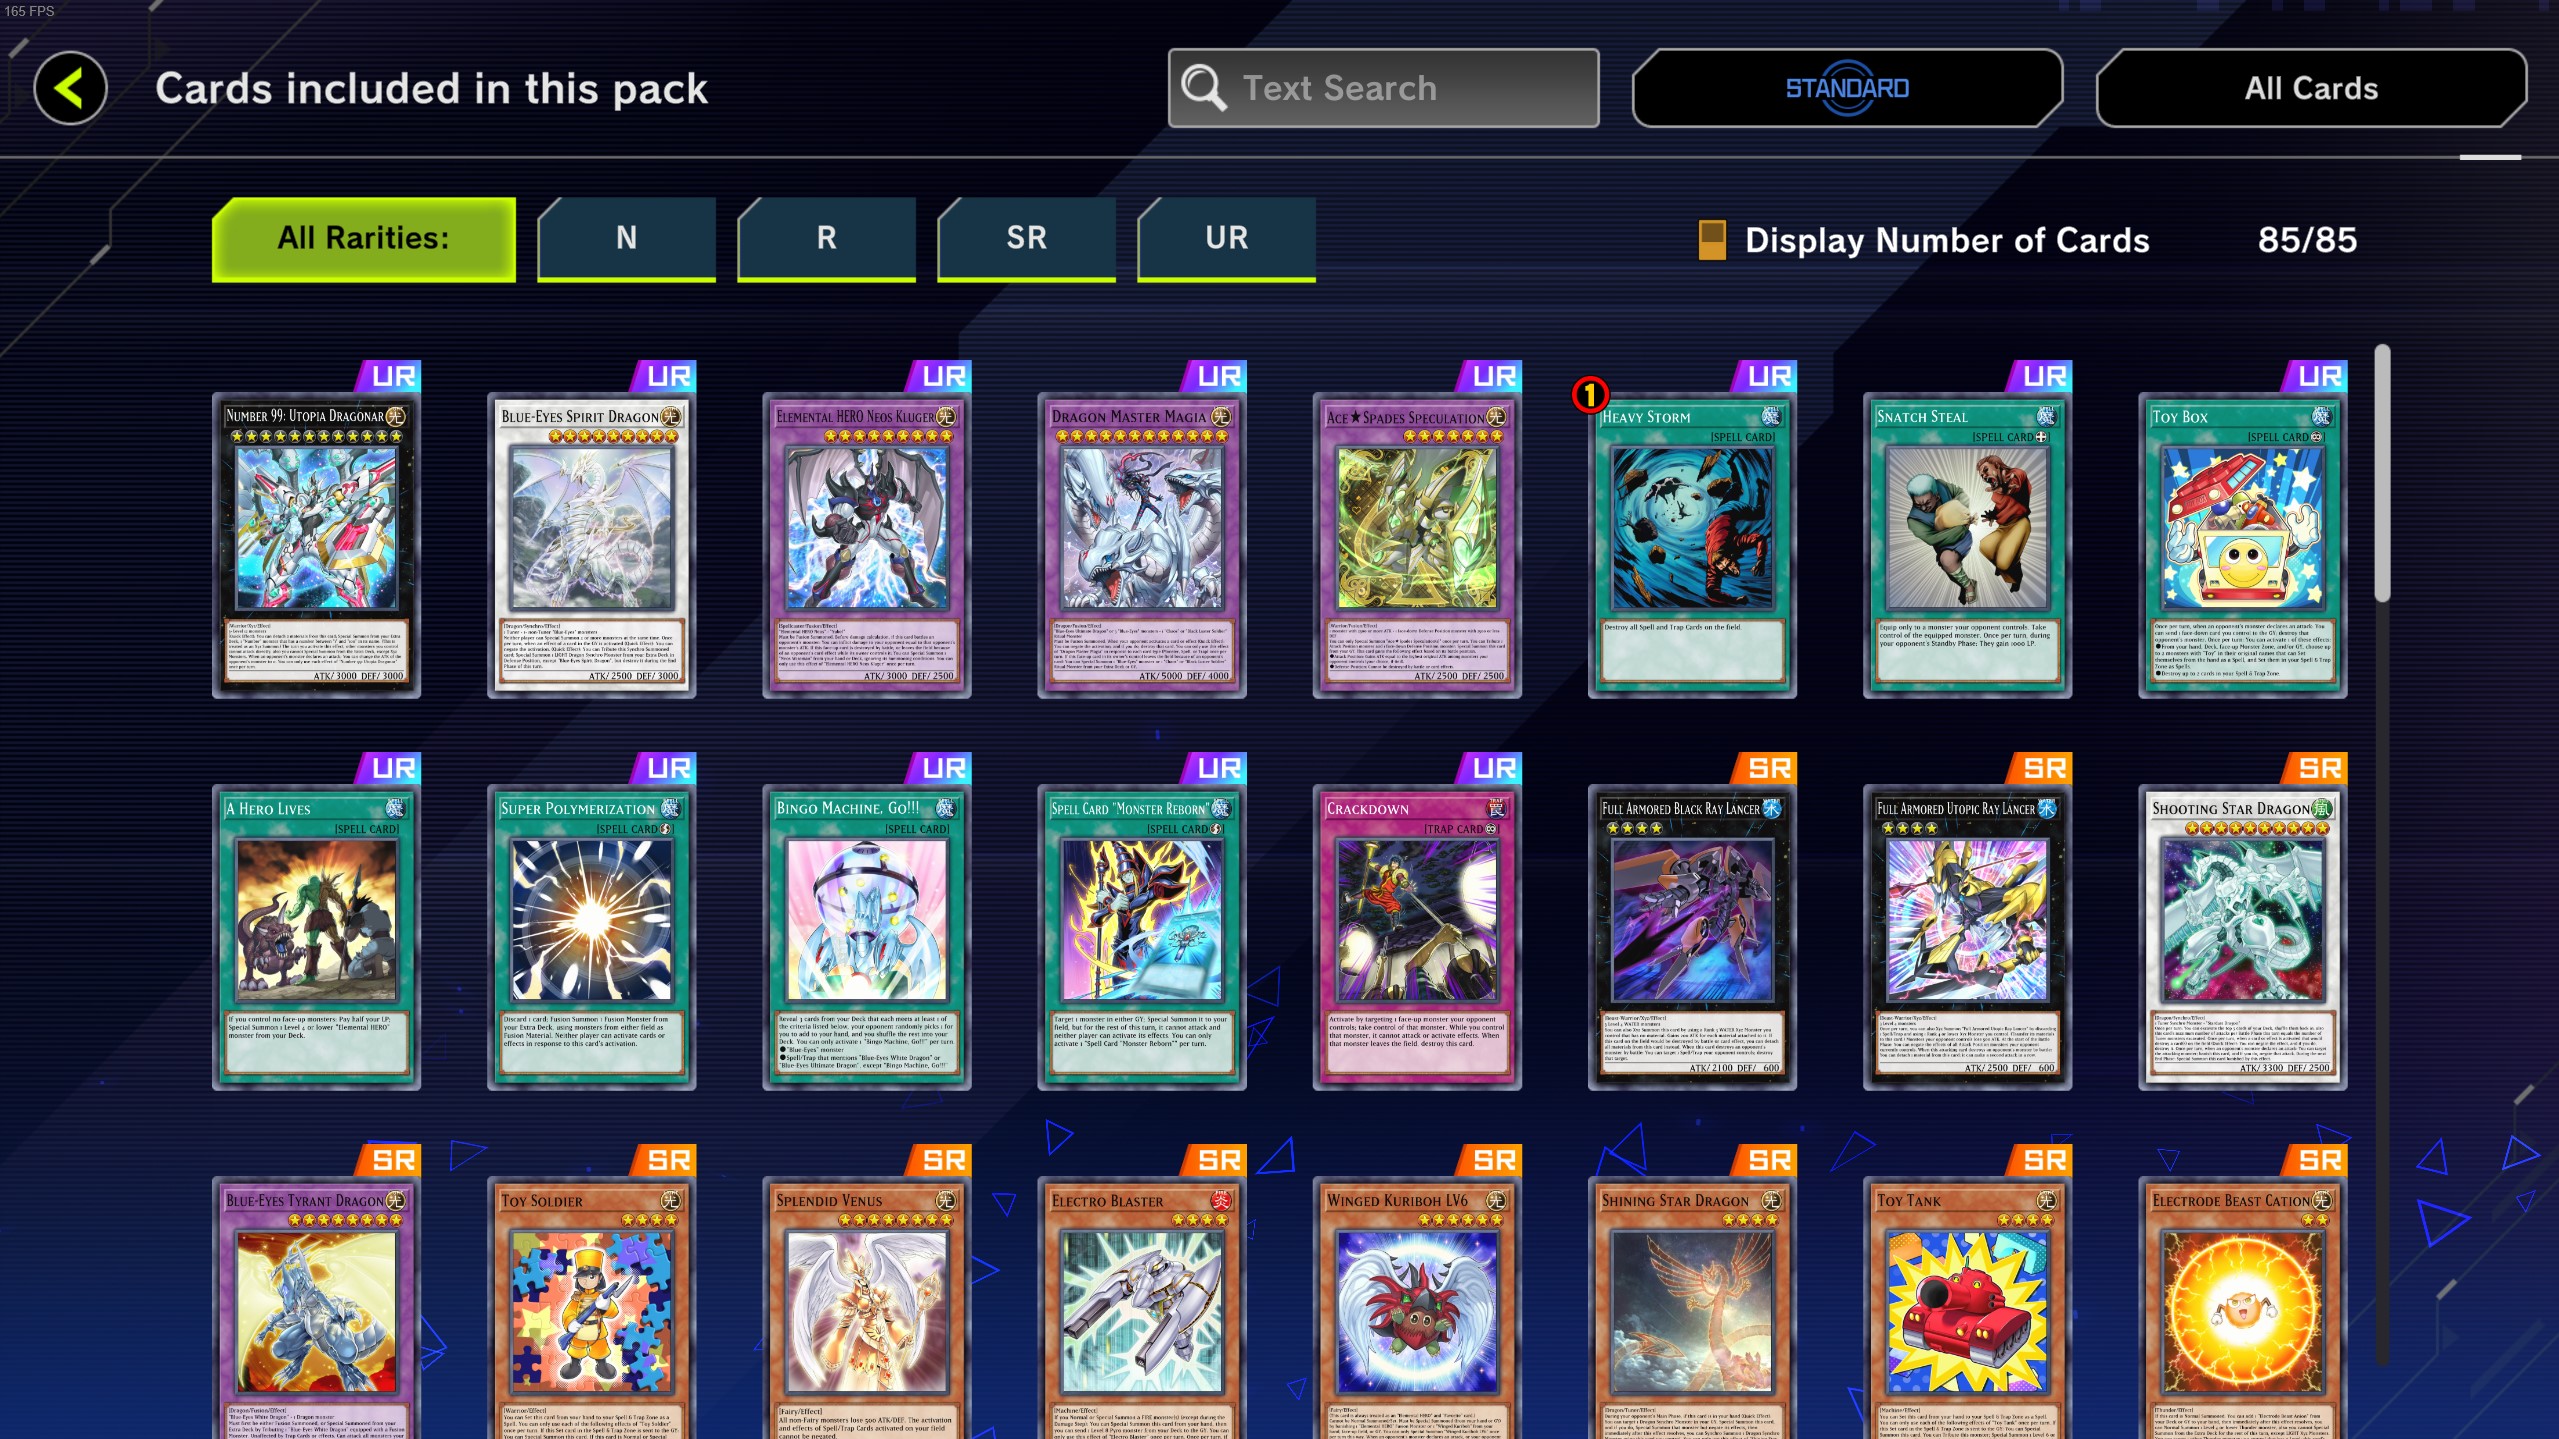
Task: Select the Shooting Star Dragon card
Action: pos(2242,937)
